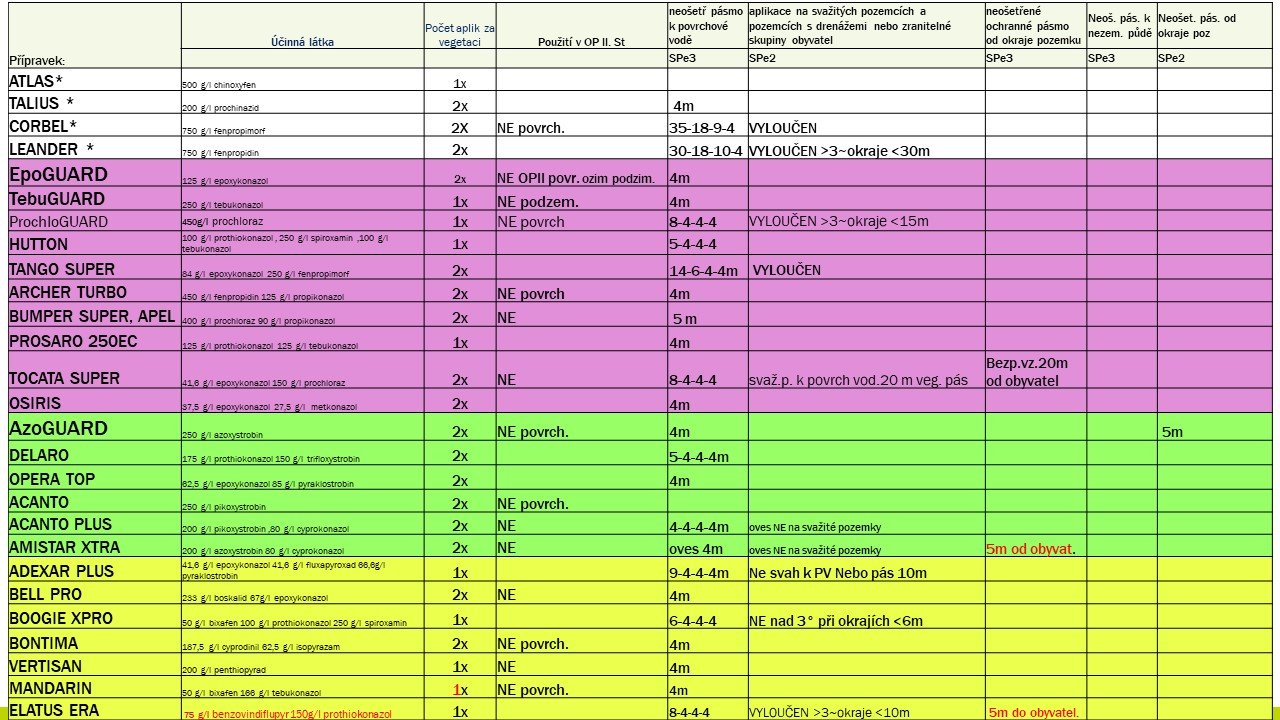Click the EpoGUARD product name

pyautogui.click(x=58, y=174)
